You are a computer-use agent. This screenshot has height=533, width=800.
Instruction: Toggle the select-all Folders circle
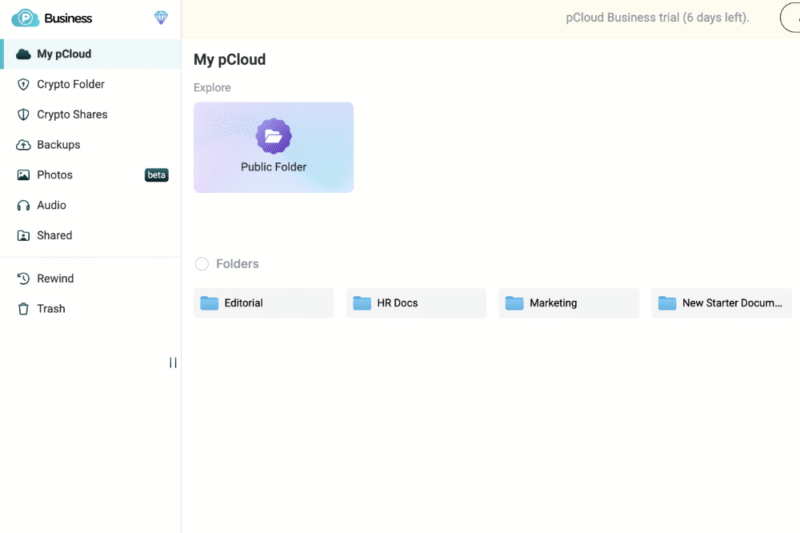(x=202, y=264)
